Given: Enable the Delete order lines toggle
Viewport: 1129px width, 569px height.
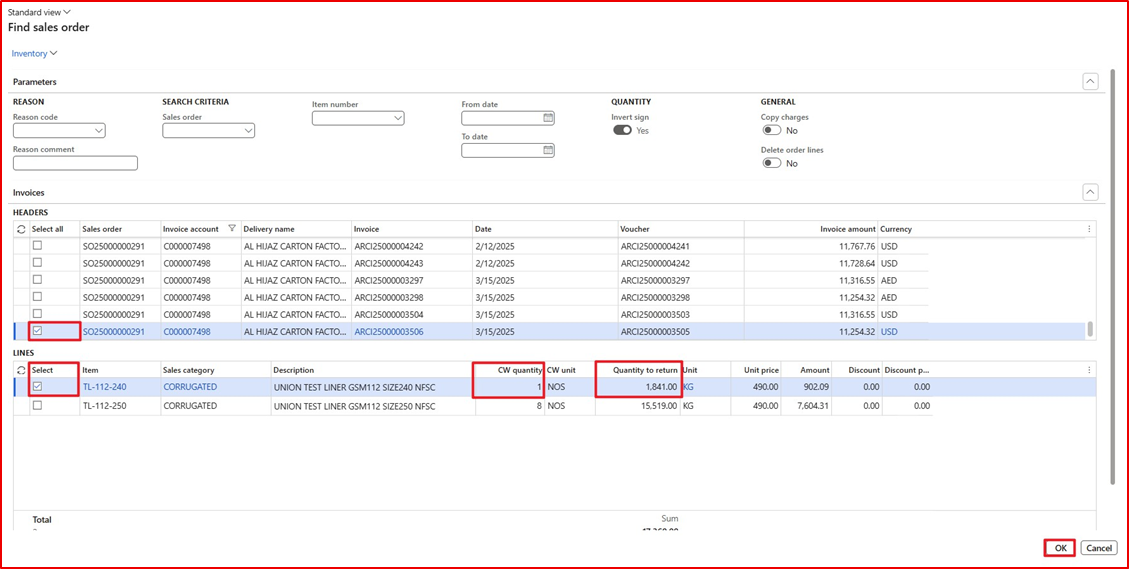Looking at the screenshot, I should (771, 164).
